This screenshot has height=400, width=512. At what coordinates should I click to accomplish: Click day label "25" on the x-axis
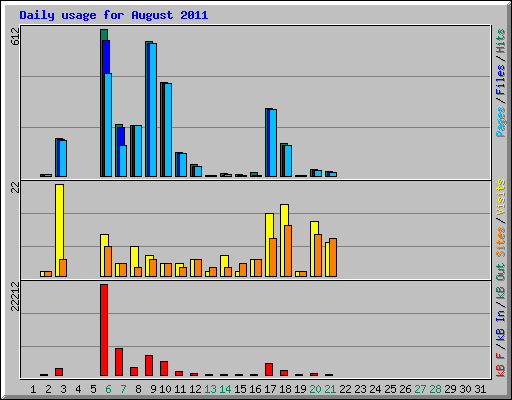(390, 389)
